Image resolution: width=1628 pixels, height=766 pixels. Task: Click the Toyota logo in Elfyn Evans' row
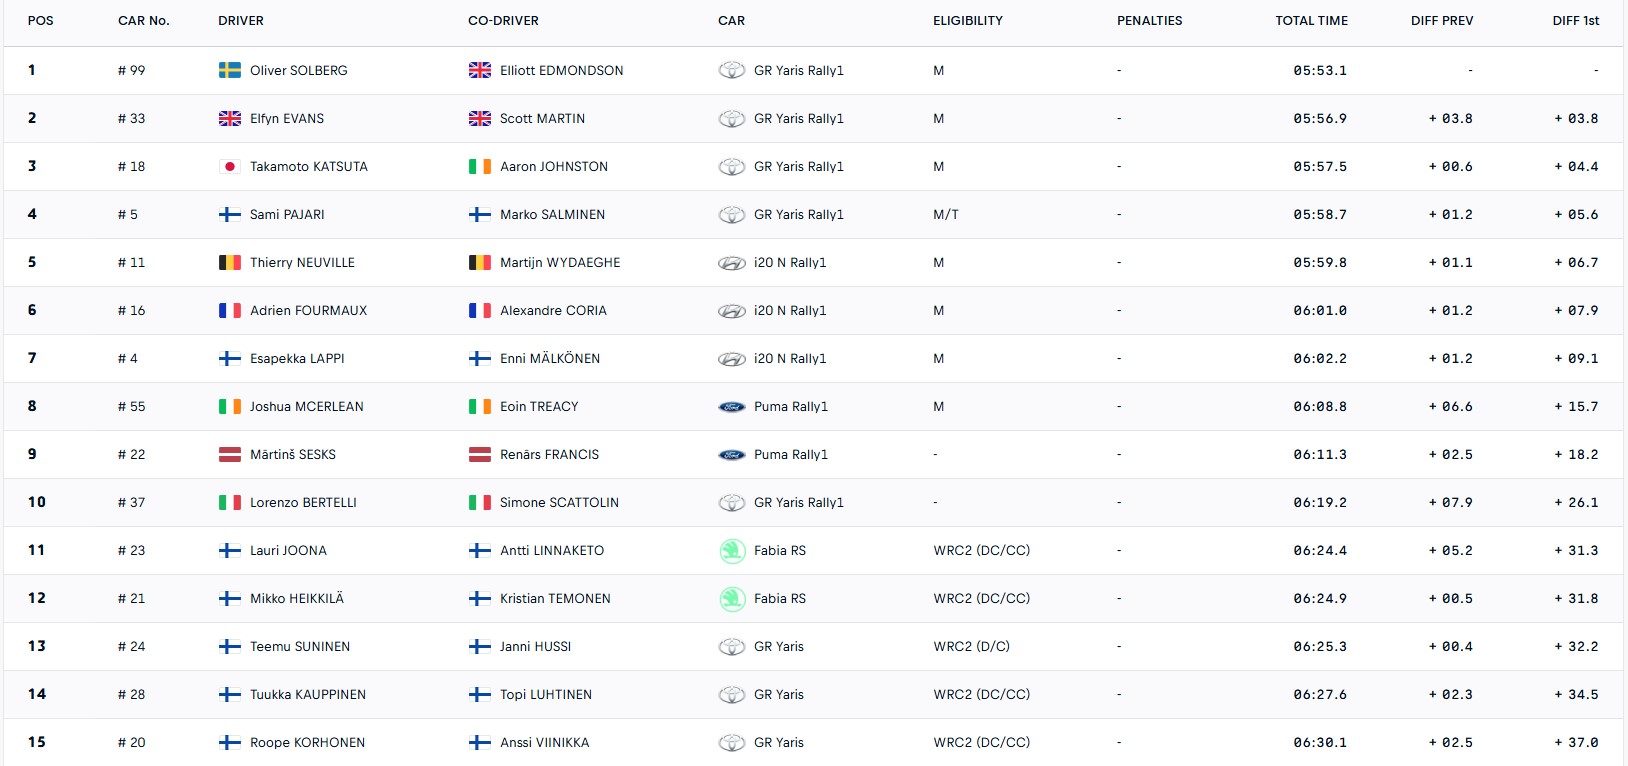(x=732, y=118)
